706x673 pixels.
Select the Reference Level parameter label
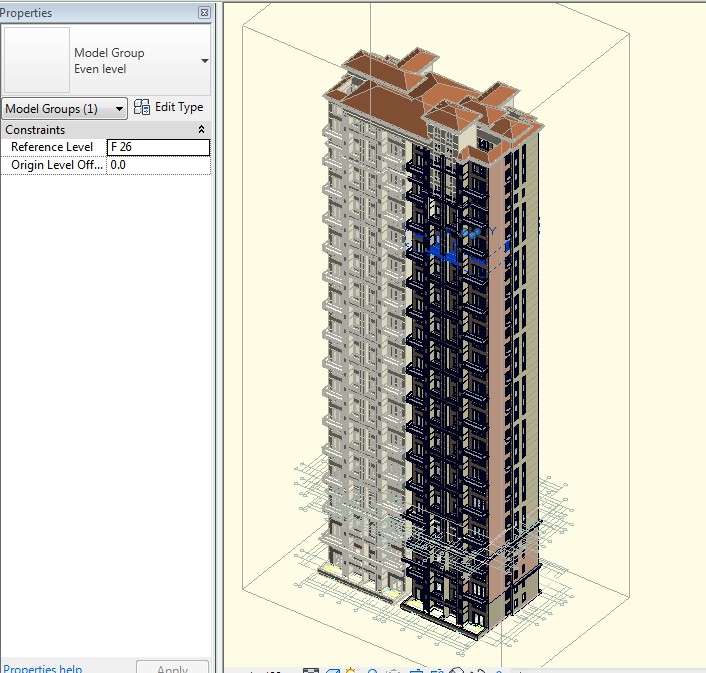coord(52,147)
